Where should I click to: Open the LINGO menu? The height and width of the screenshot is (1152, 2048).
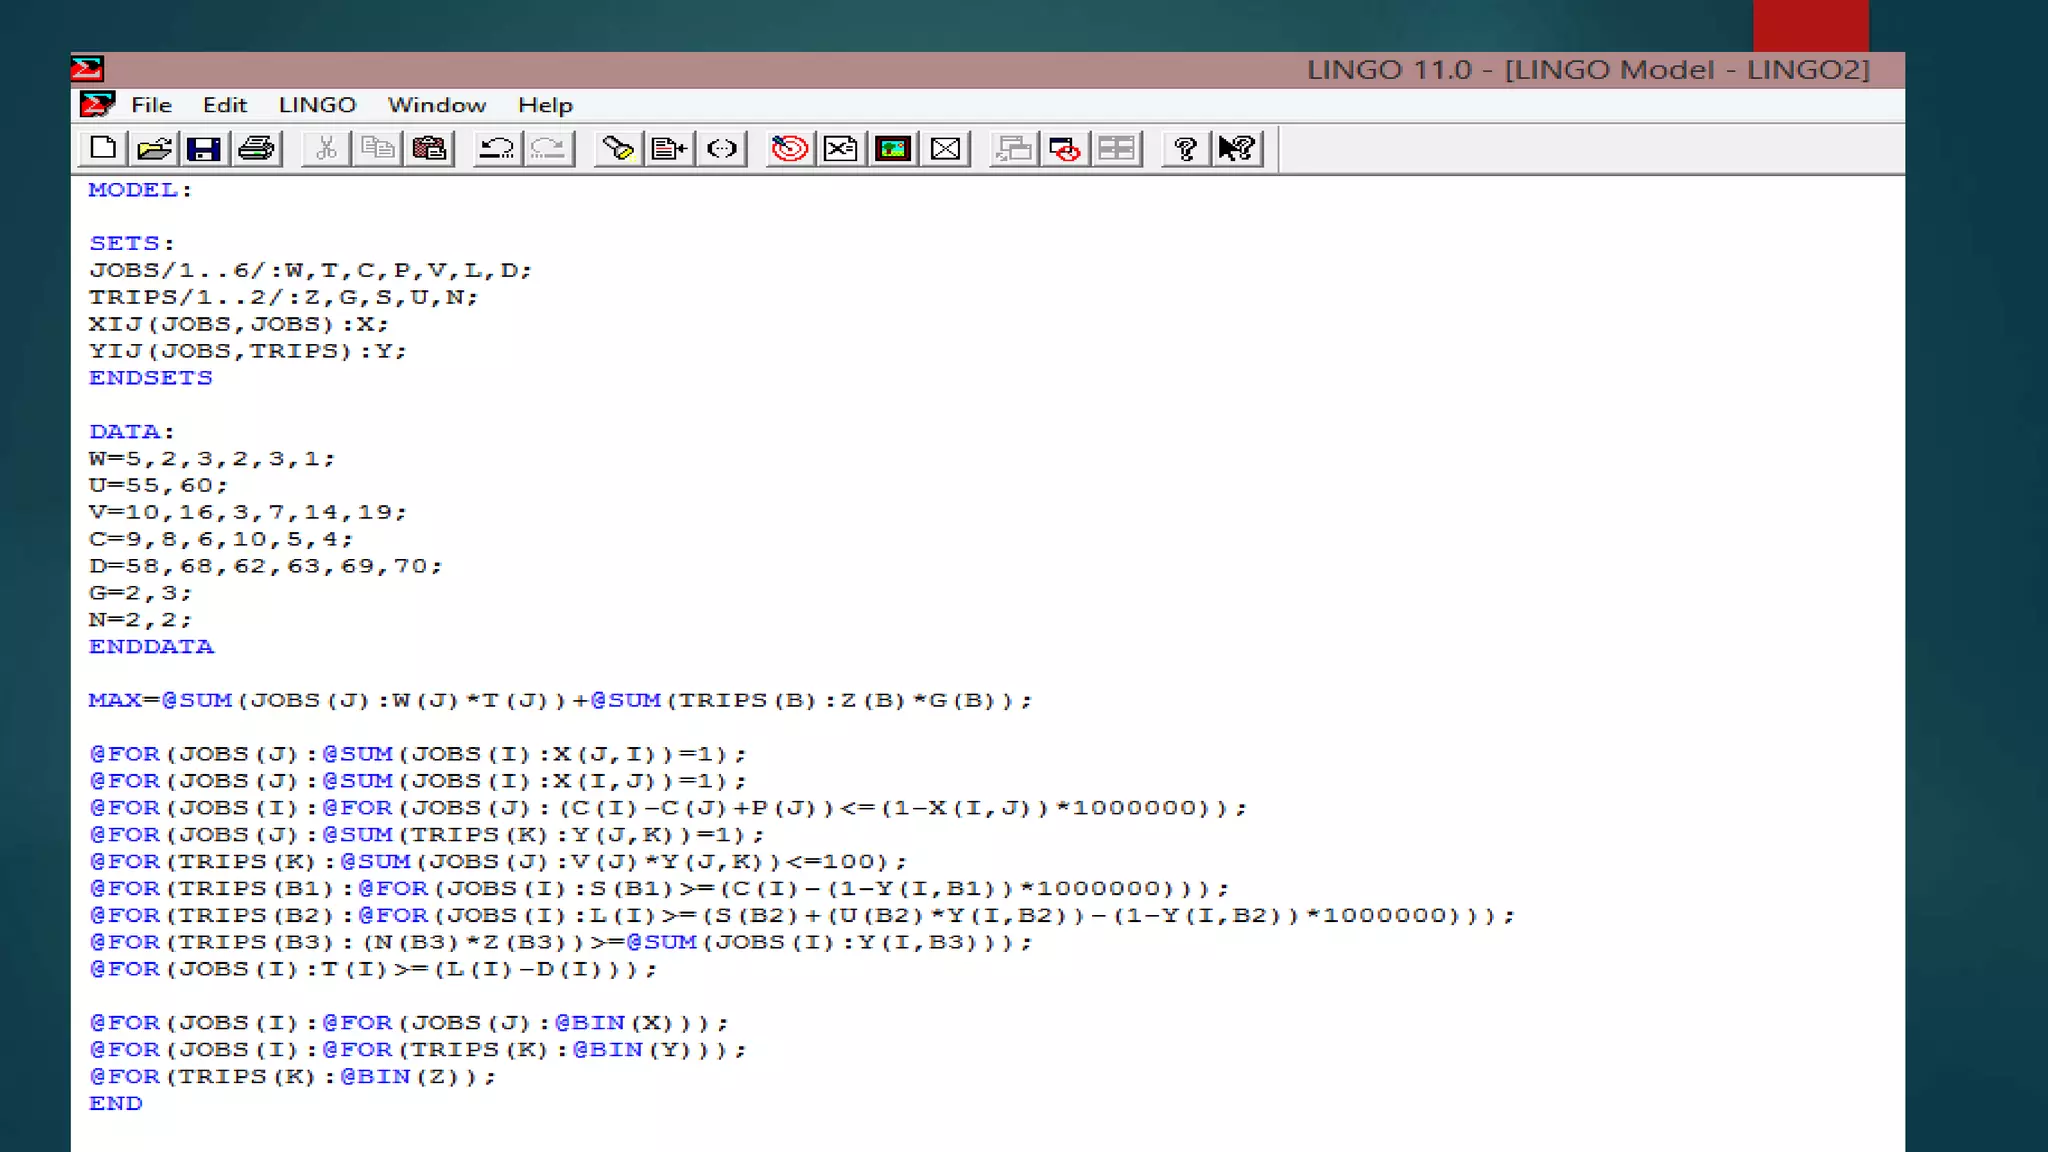pos(317,105)
